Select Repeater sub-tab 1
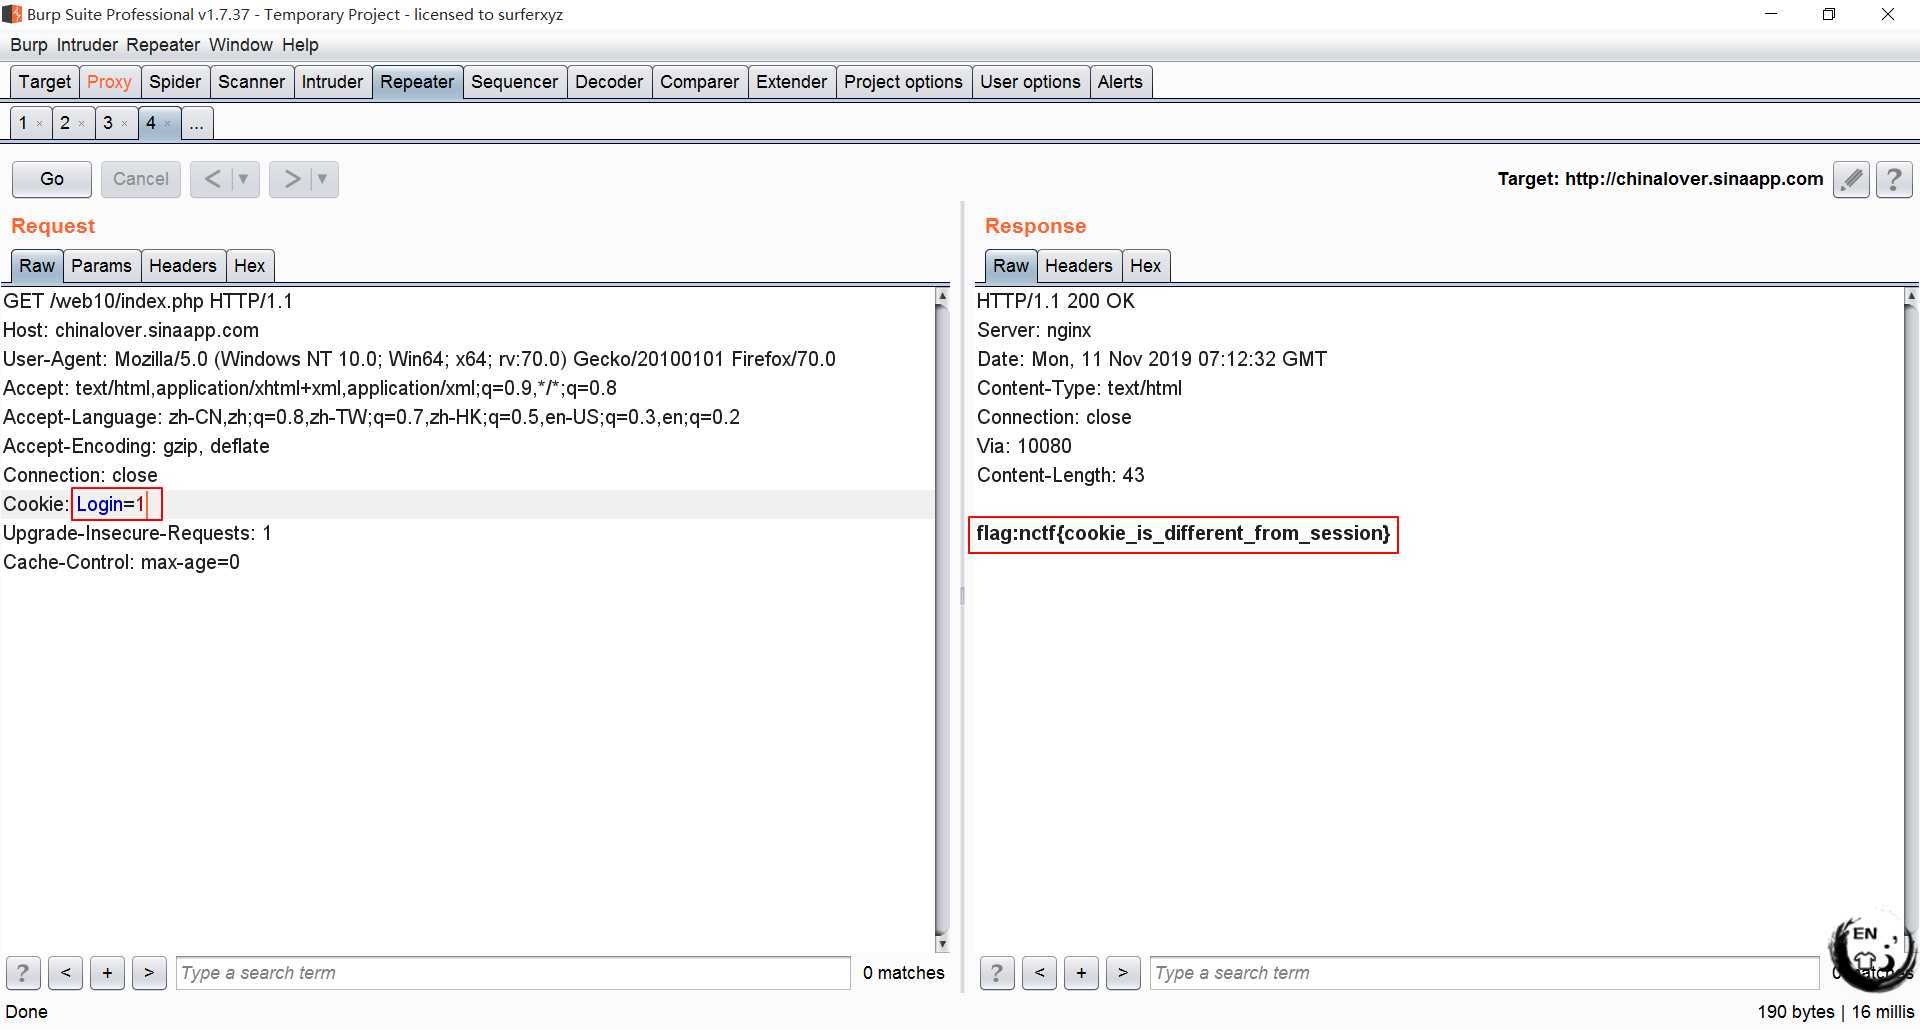 (23, 123)
